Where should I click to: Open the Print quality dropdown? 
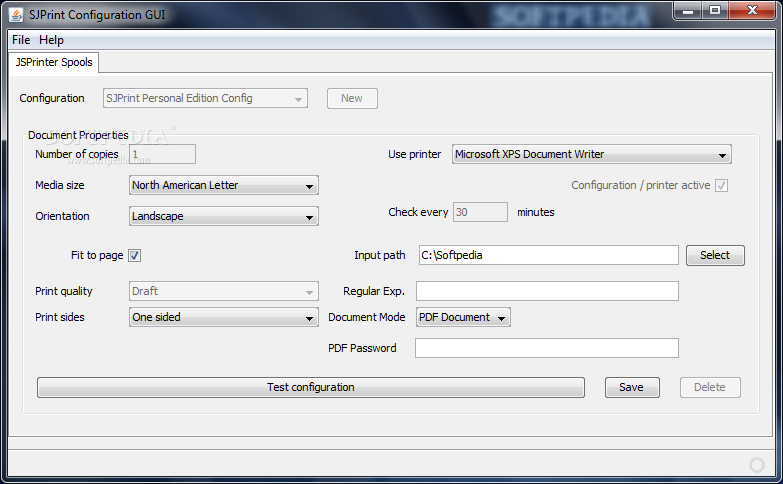[224, 291]
